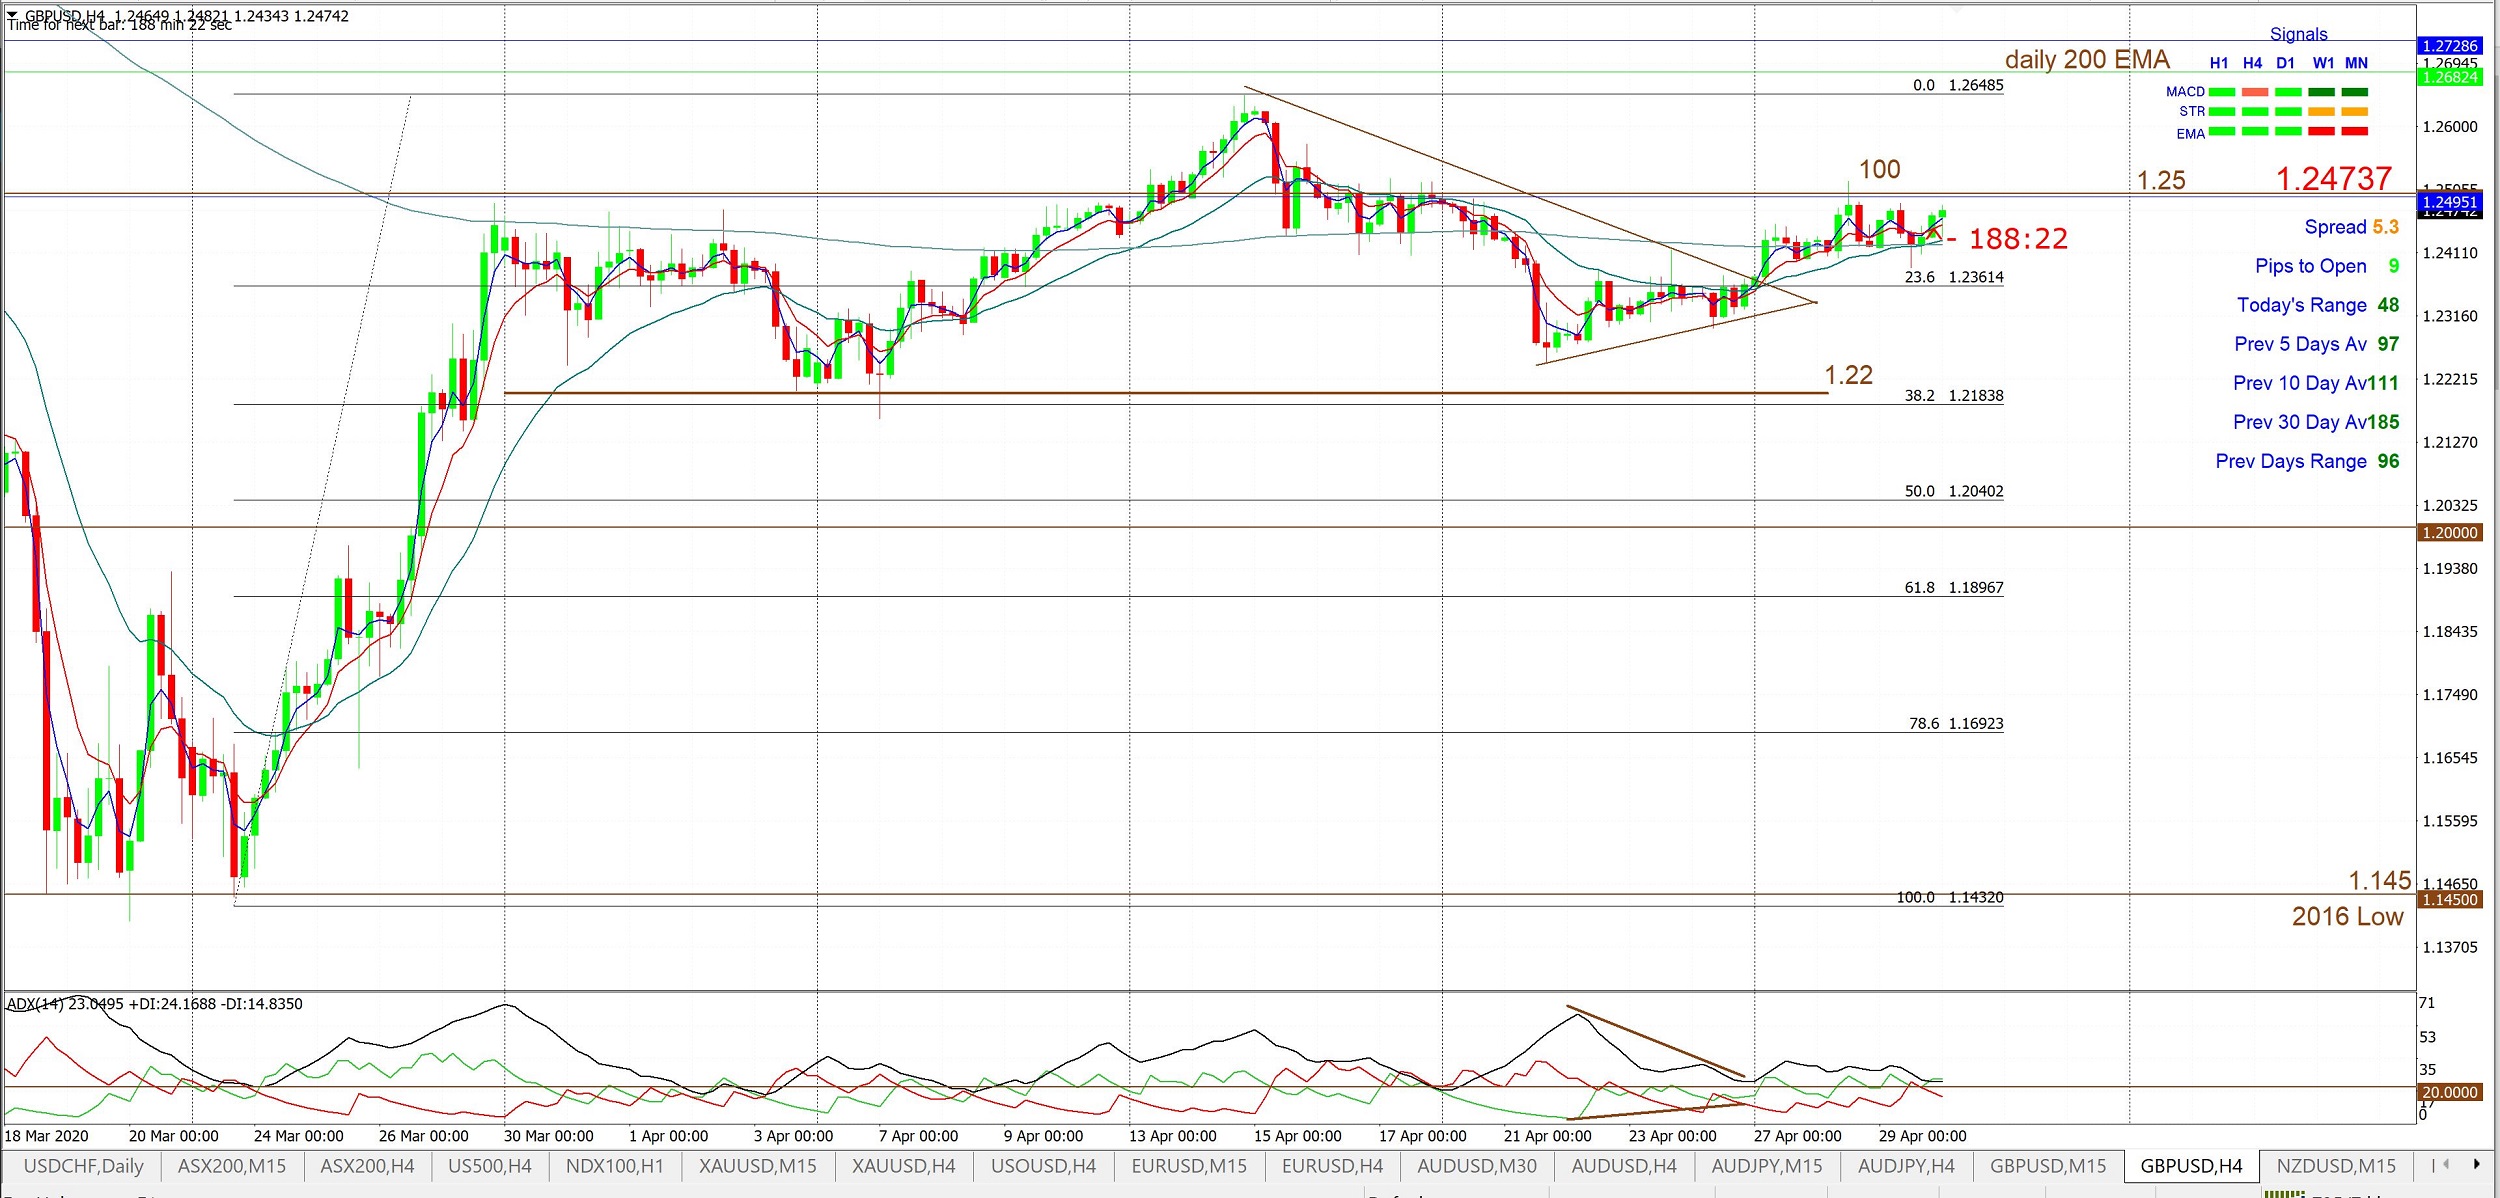Screen dimensions: 2500x1198
Task: Switch to the XAUUSD,H4 chart tab
Action: pos(903,1166)
